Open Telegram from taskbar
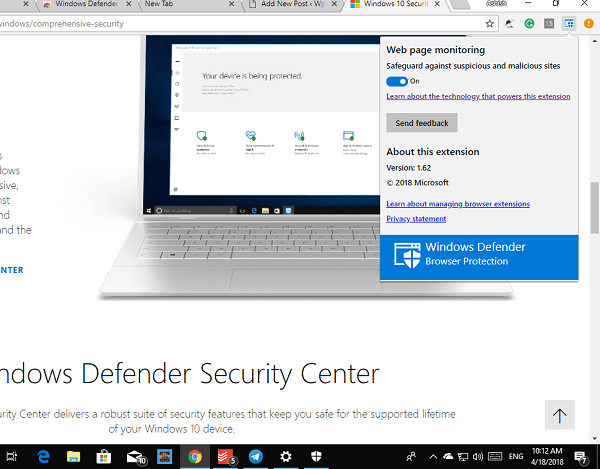600x469 pixels. (x=255, y=456)
